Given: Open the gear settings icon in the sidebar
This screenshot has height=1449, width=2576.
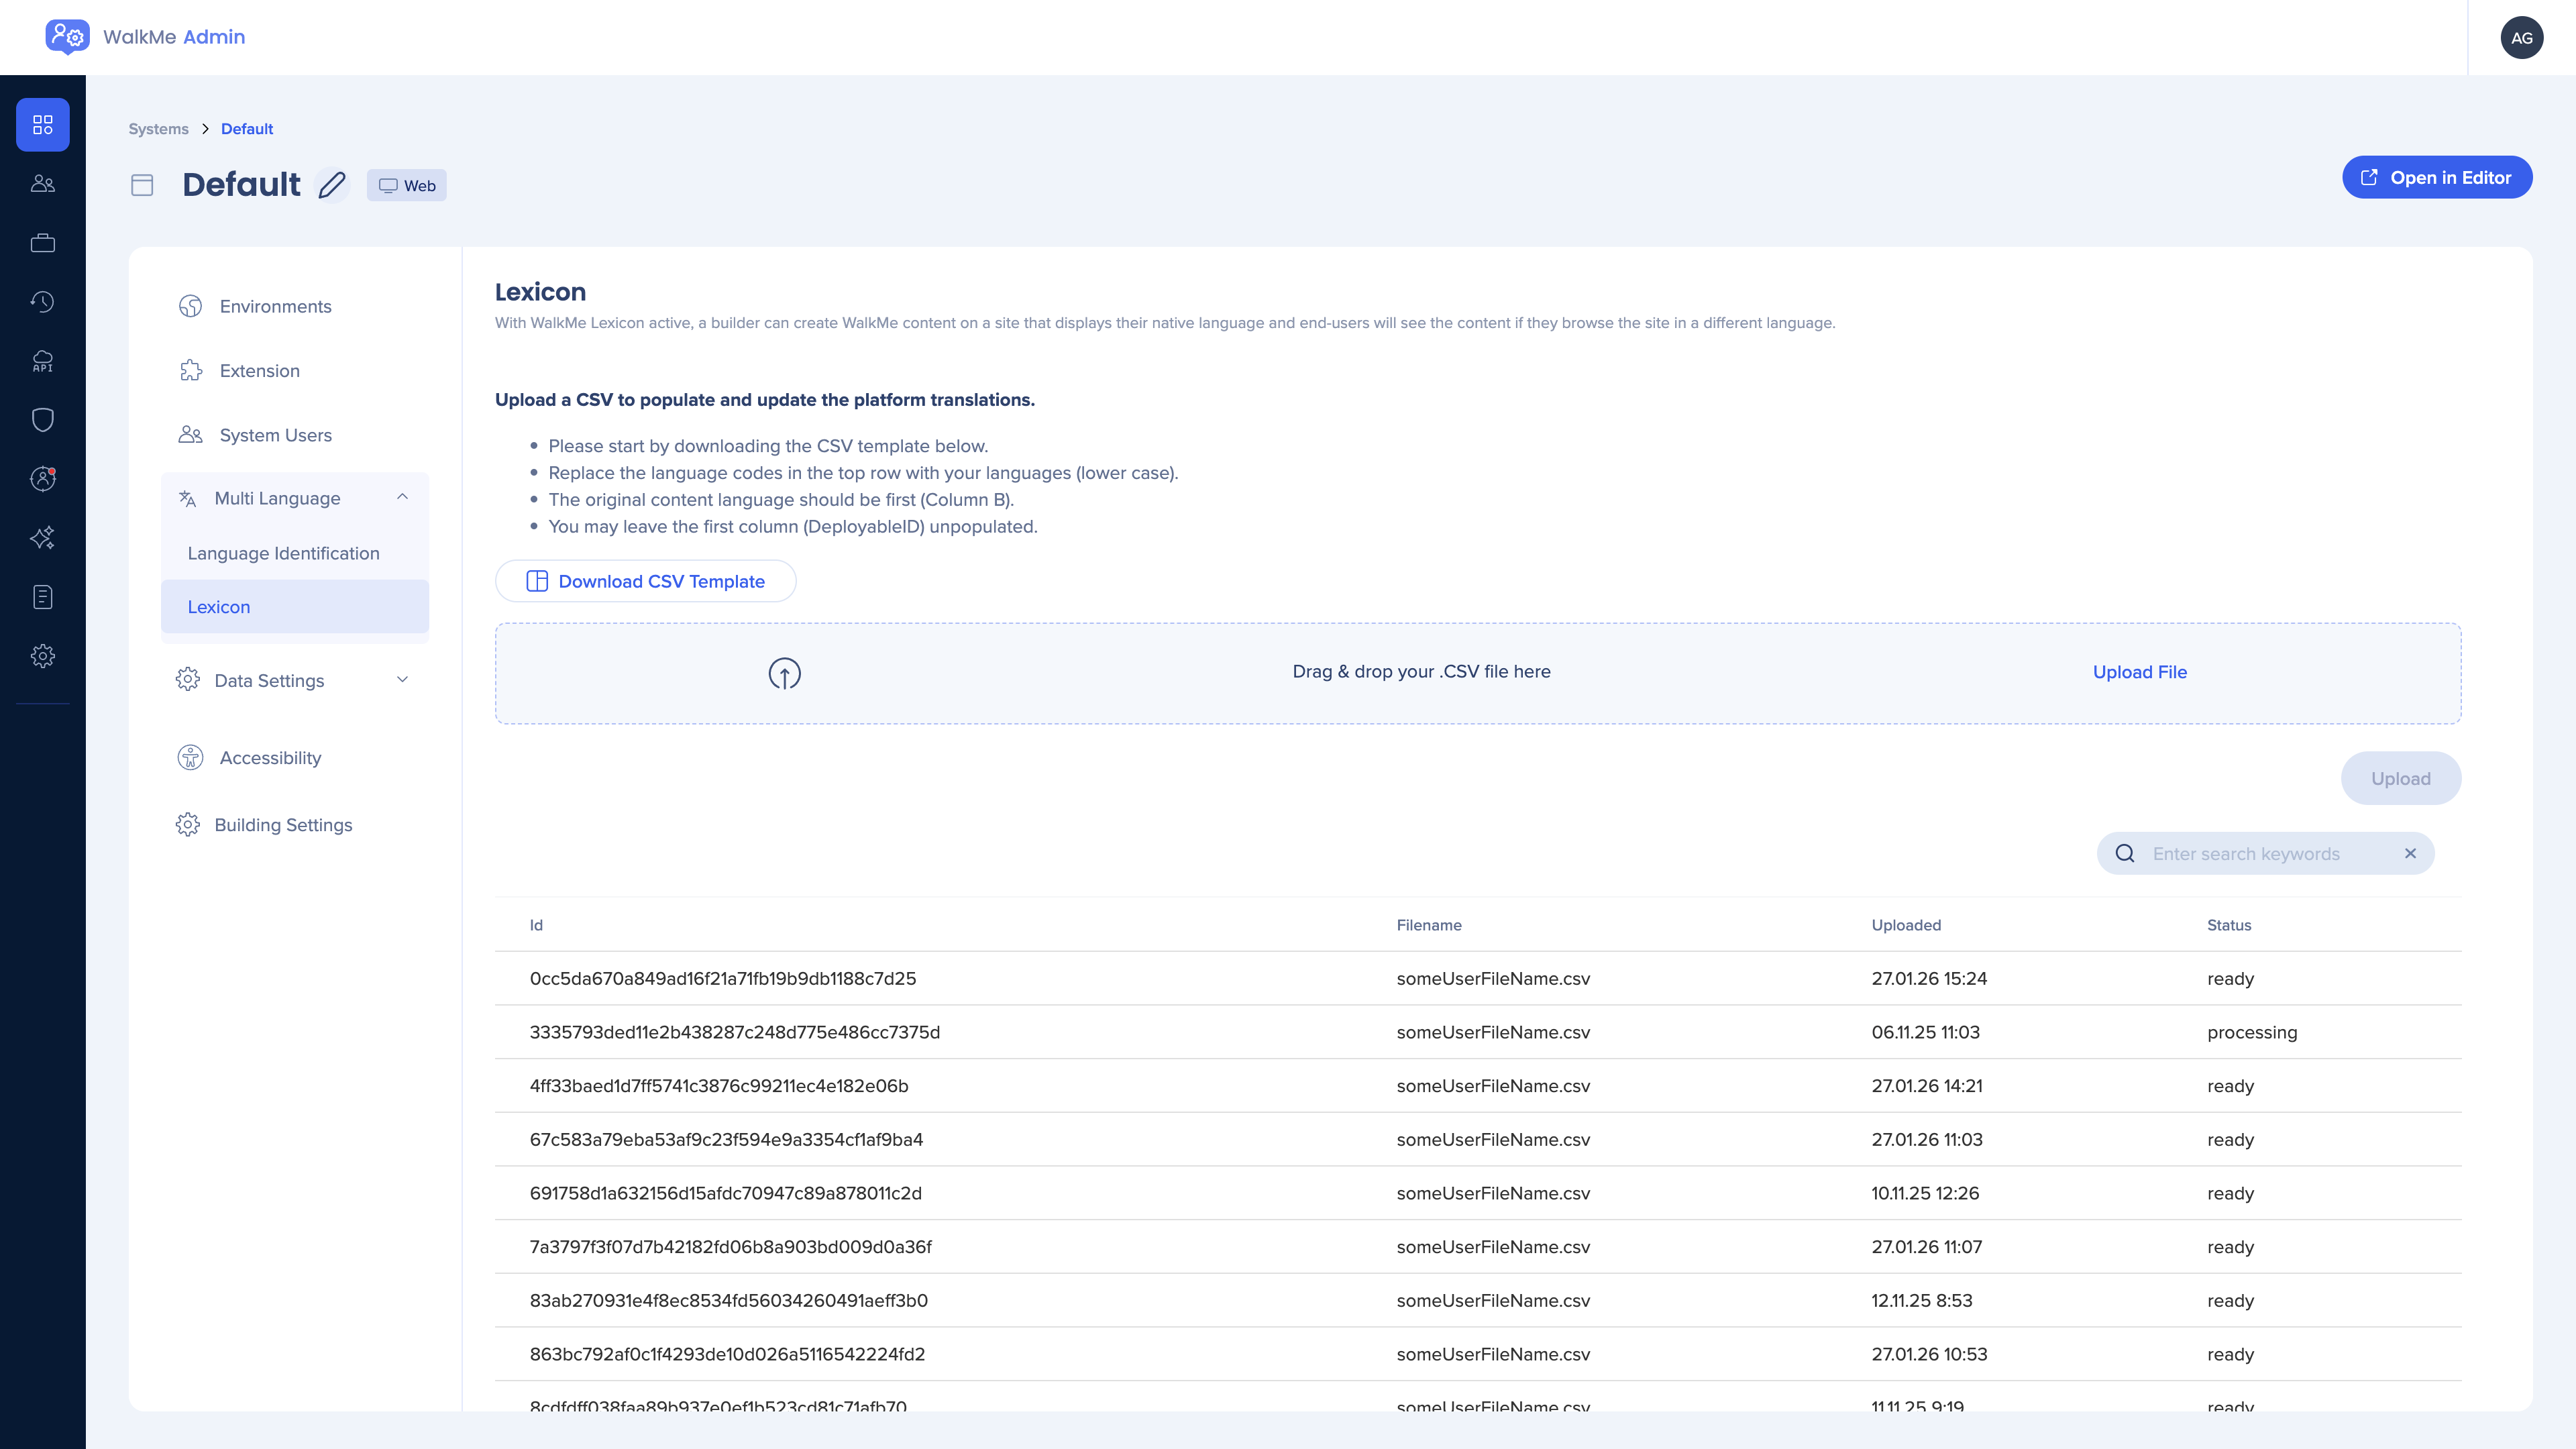Looking at the screenshot, I should click(x=42, y=656).
